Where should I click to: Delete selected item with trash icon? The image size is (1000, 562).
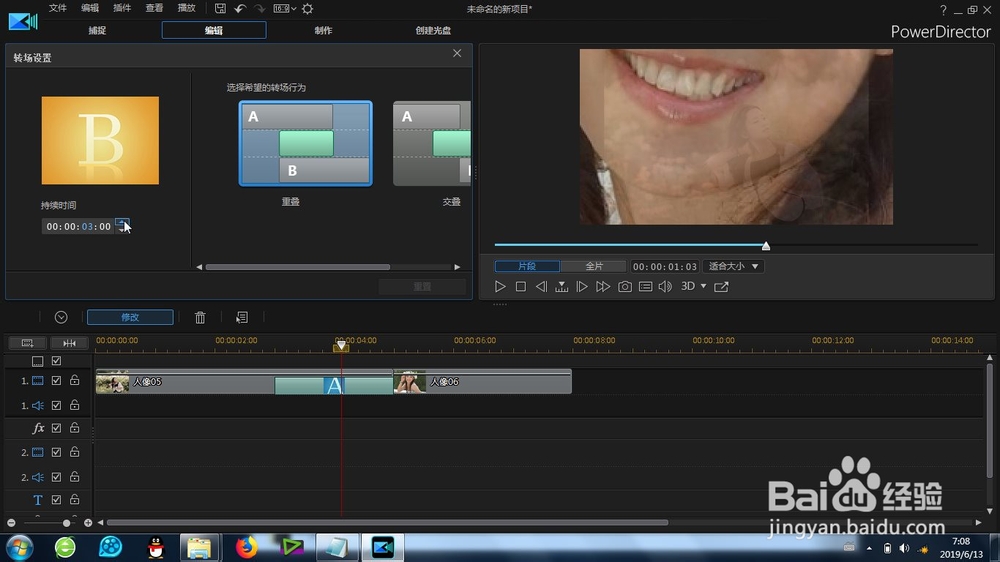click(x=200, y=317)
